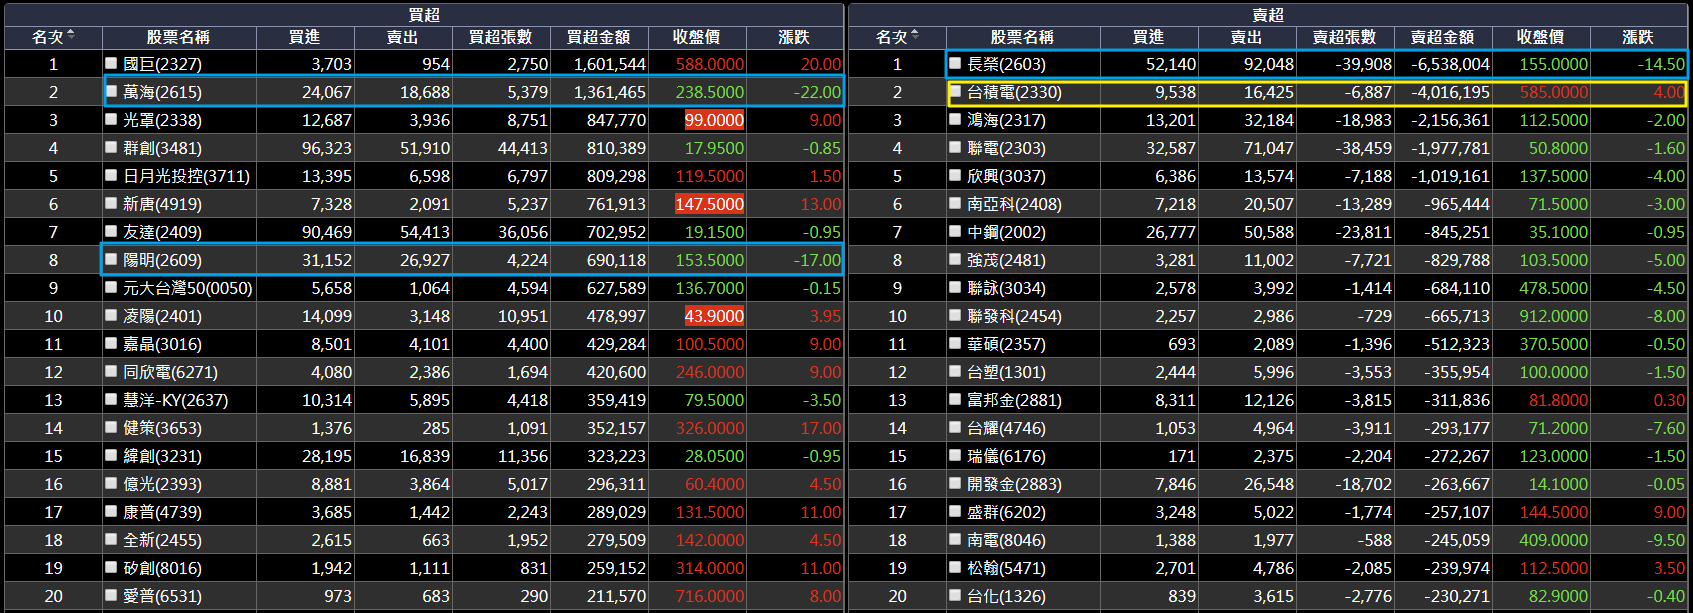The width and height of the screenshot is (1693, 613).
Task: Select the 健策(3653) stock name
Action: [x=162, y=428]
